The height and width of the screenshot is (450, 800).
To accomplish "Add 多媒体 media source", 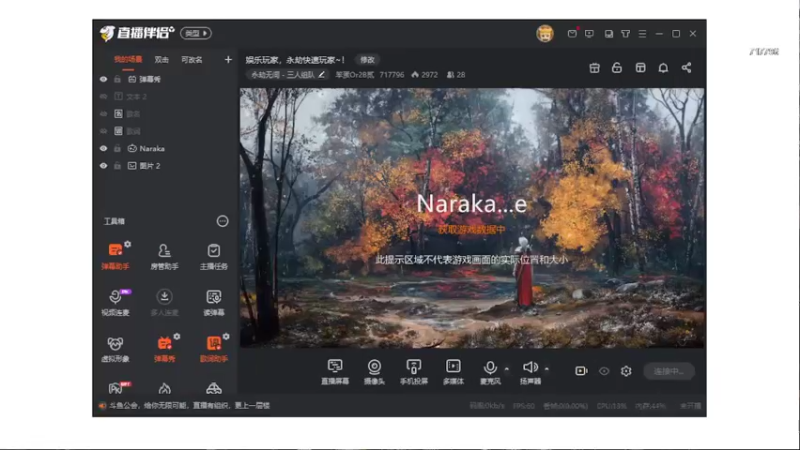I will pos(453,371).
